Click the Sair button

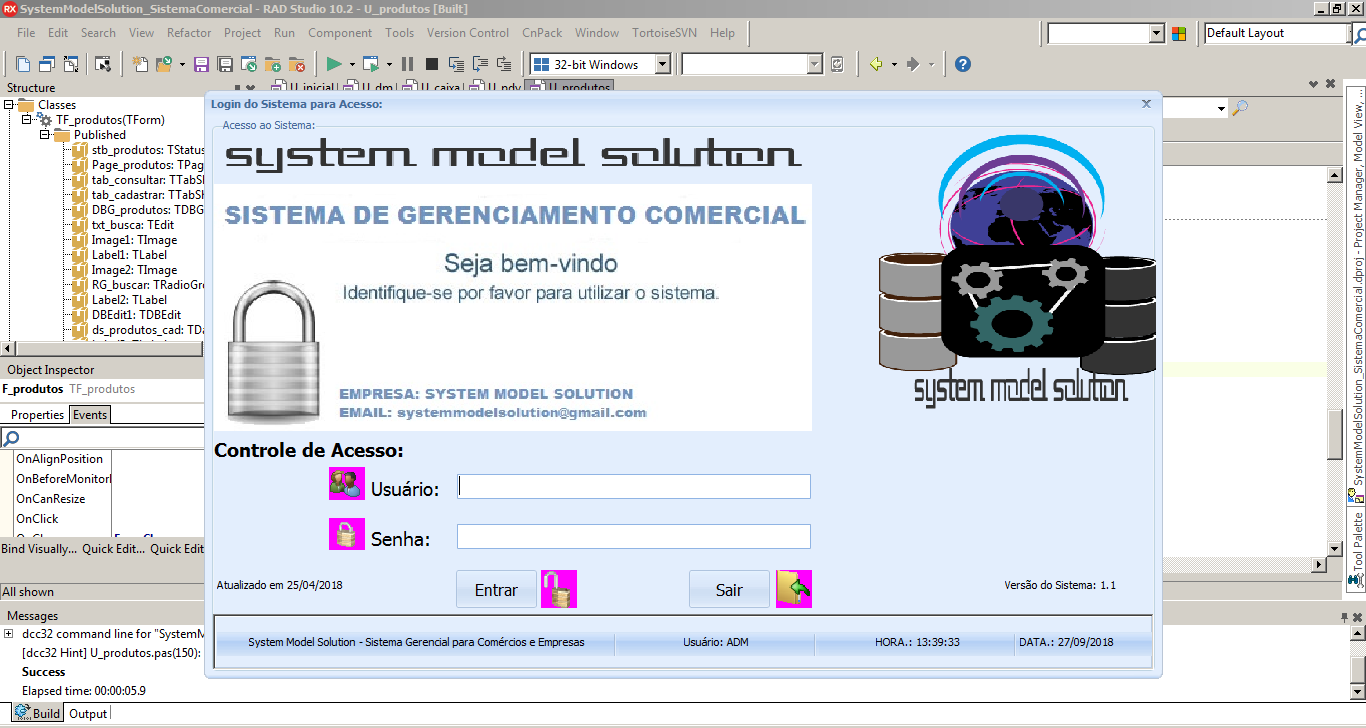click(x=729, y=589)
